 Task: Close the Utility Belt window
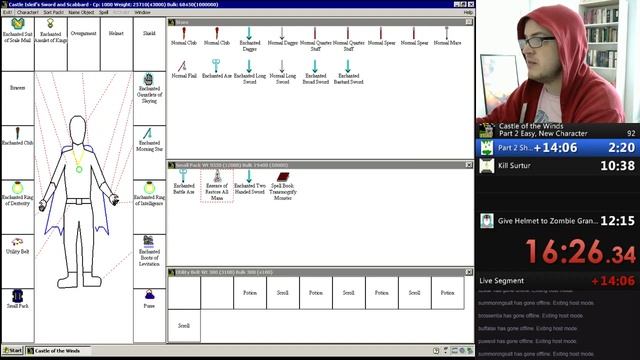[x=469, y=272]
